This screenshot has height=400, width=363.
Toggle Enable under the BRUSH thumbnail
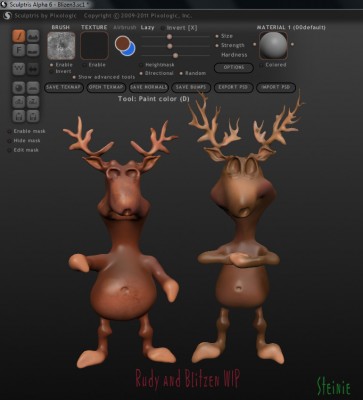tap(61, 65)
